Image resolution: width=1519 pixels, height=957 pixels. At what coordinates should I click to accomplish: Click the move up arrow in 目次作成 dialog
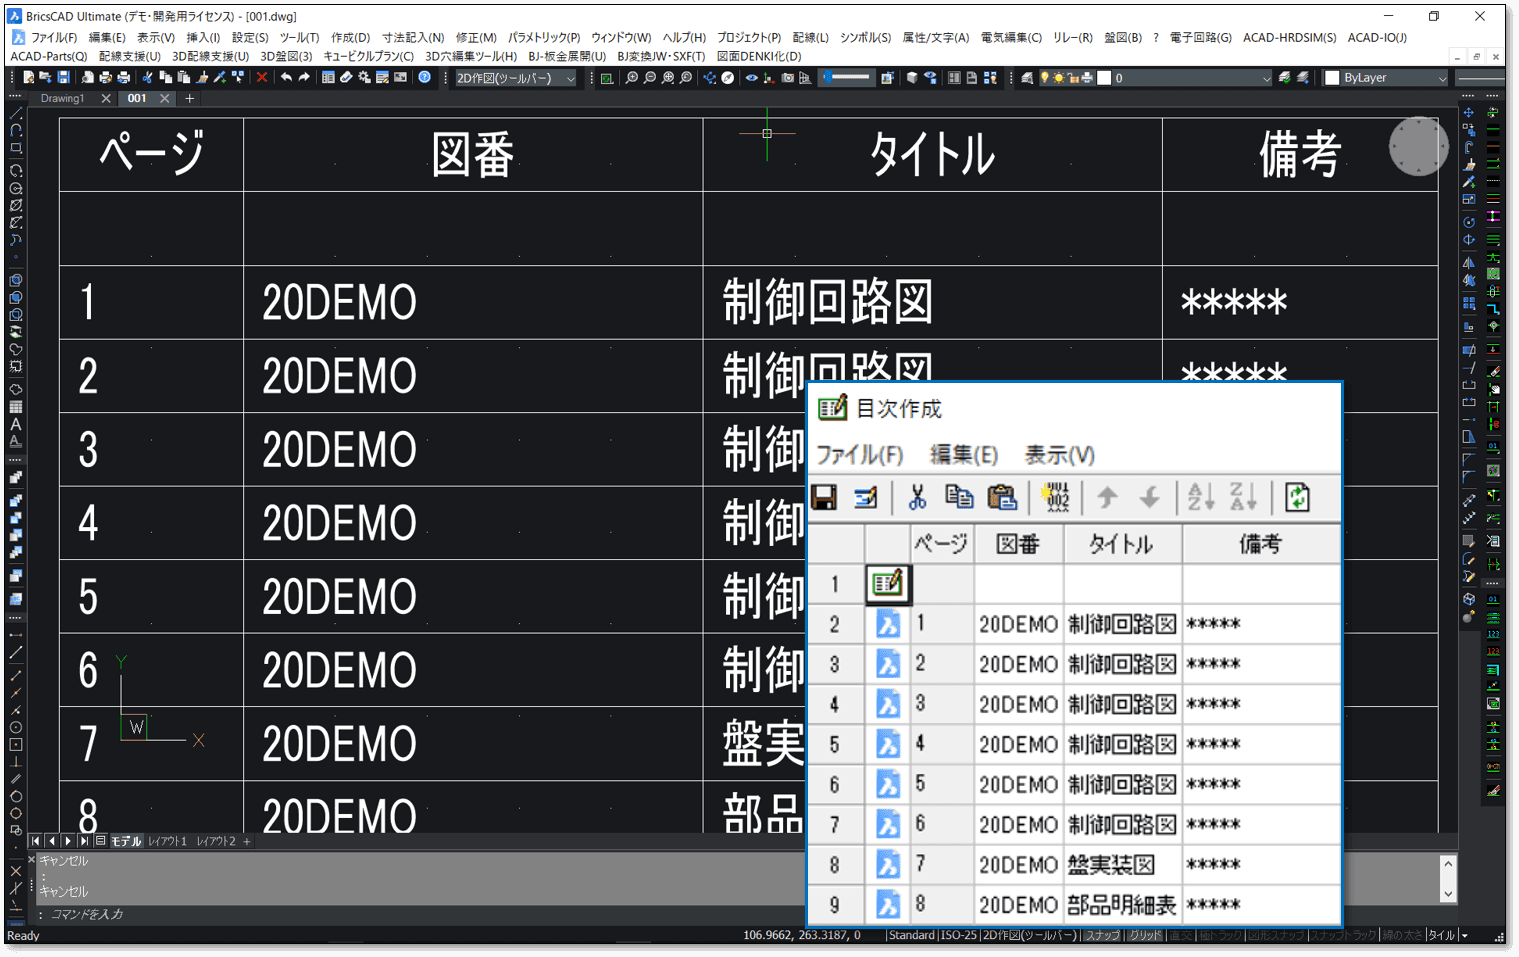[1107, 497]
